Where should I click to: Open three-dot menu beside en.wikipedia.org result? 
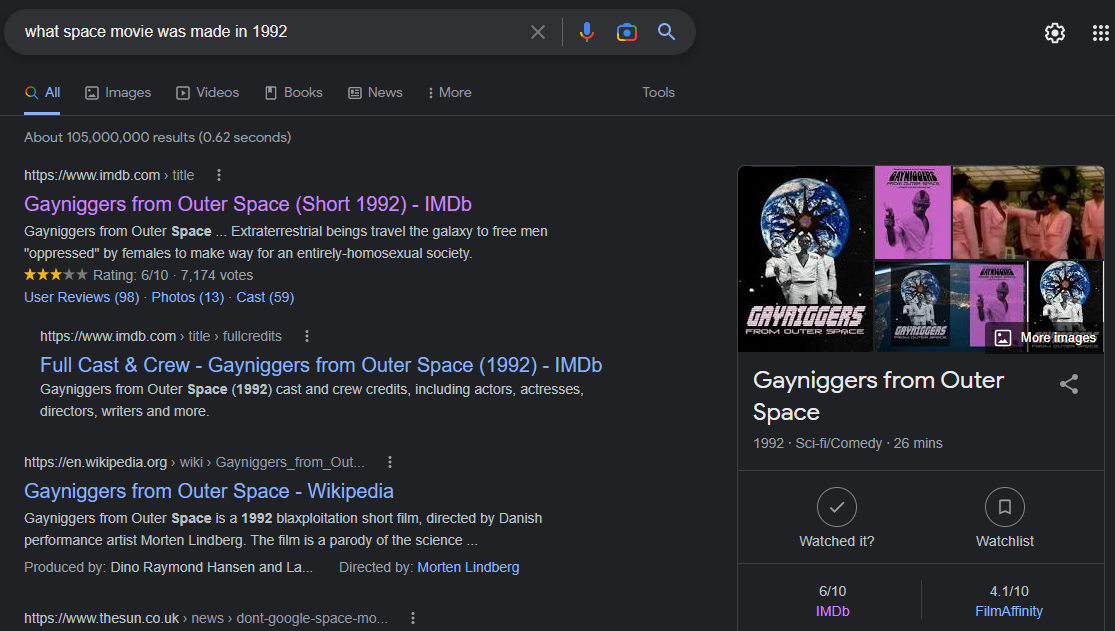[390, 462]
